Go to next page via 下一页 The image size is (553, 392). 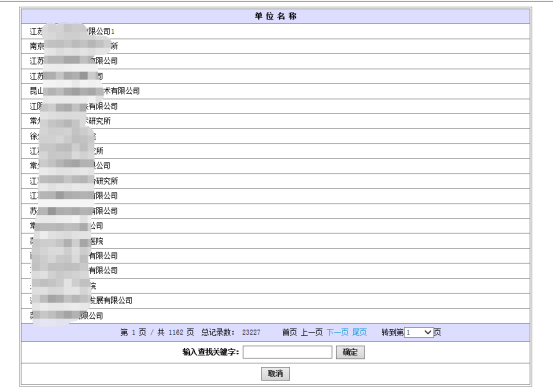337,332
